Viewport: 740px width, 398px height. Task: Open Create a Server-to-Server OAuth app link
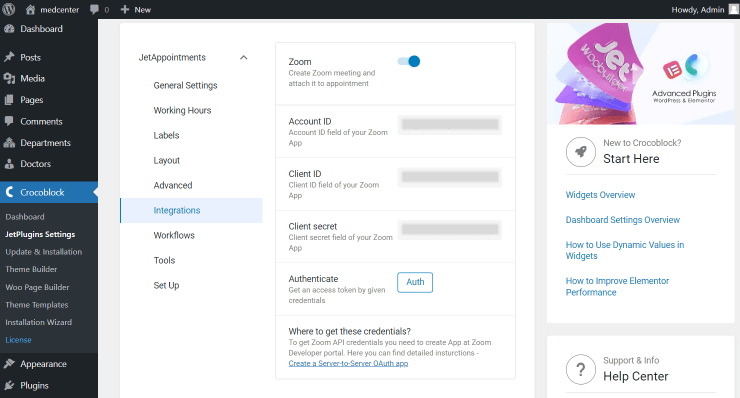348,364
